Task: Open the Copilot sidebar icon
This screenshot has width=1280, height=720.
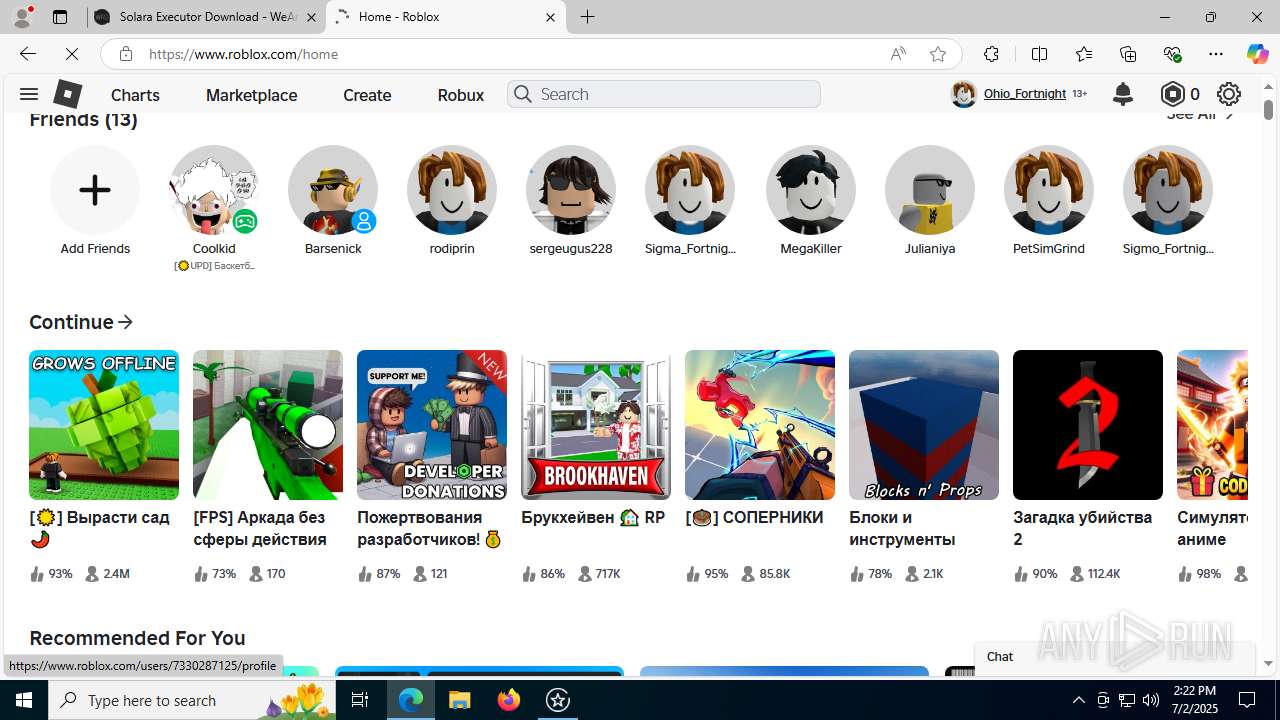Action: pos(1257,54)
